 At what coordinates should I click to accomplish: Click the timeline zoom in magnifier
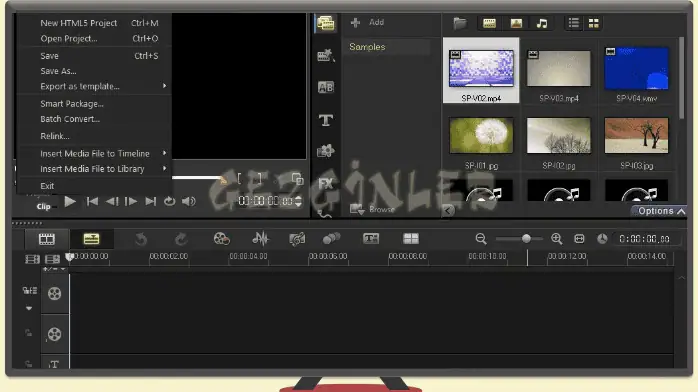point(556,239)
